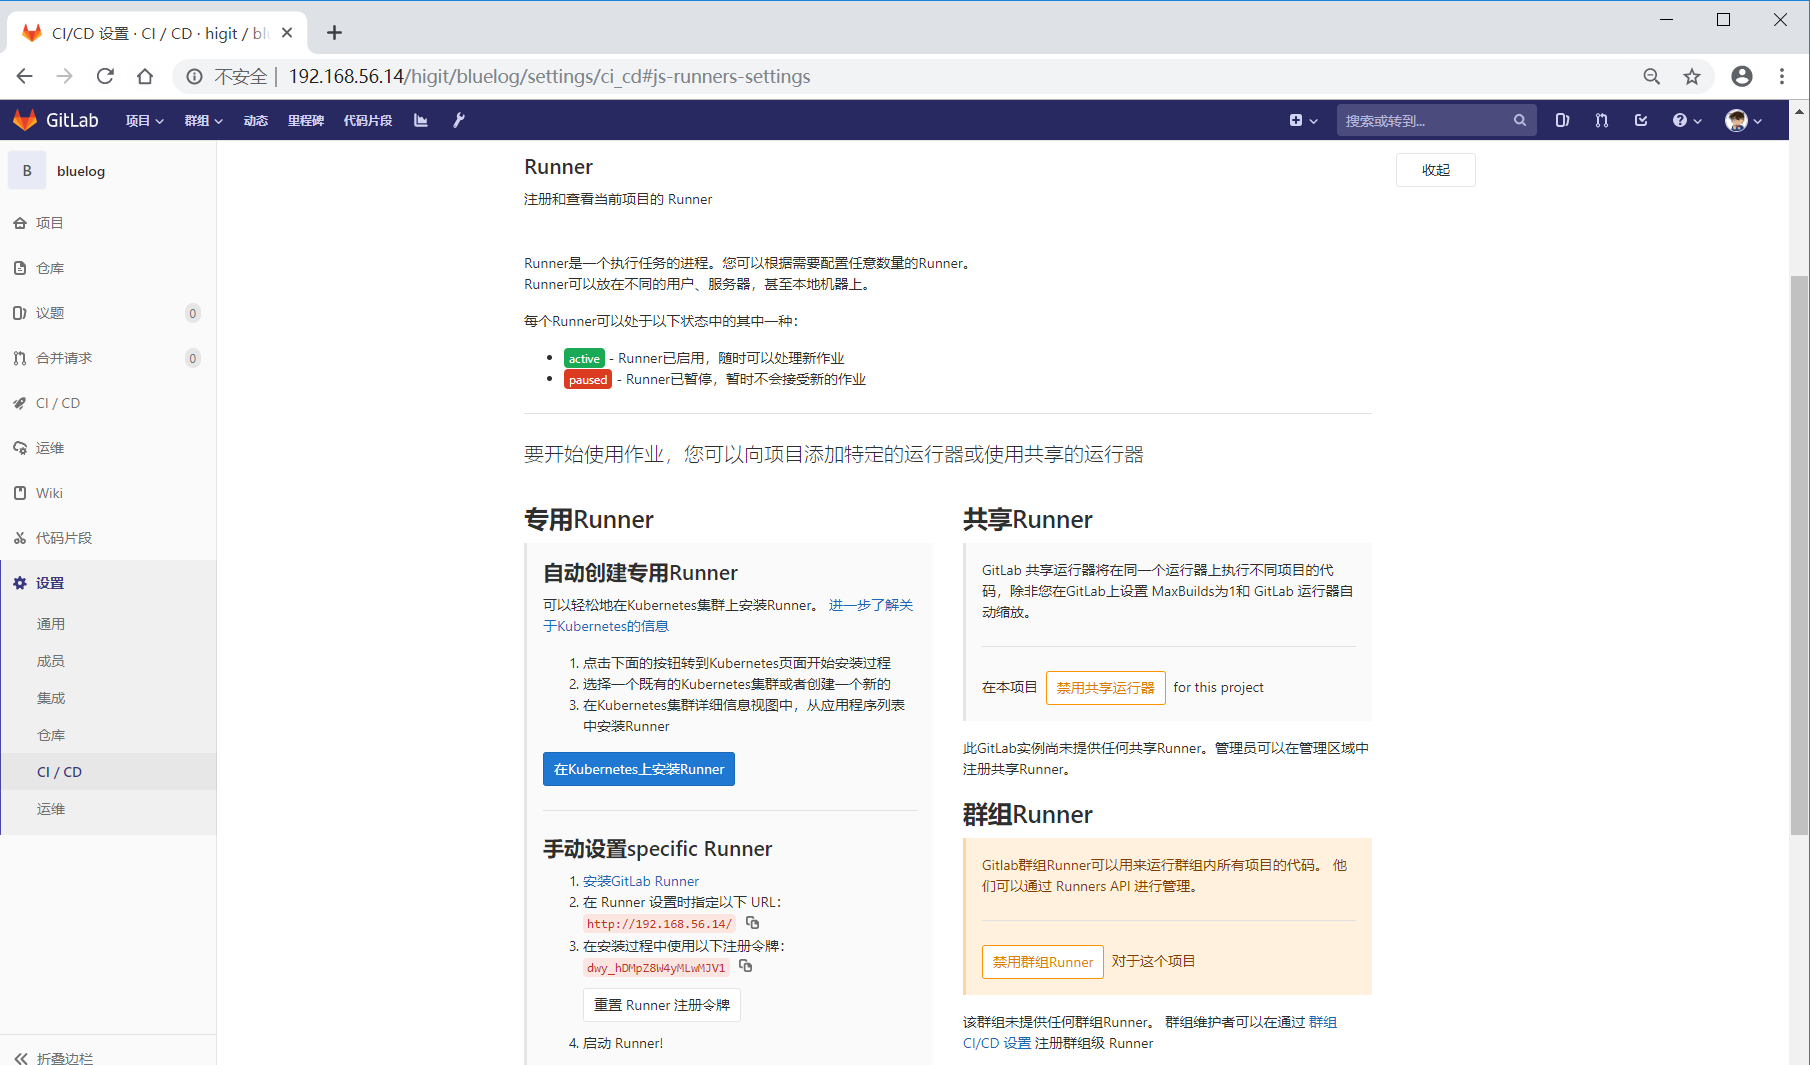The height and width of the screenshot is (1065, 1810).
Task: Close the CI/CD settings browser tab
Action: [x=287, y=33]
